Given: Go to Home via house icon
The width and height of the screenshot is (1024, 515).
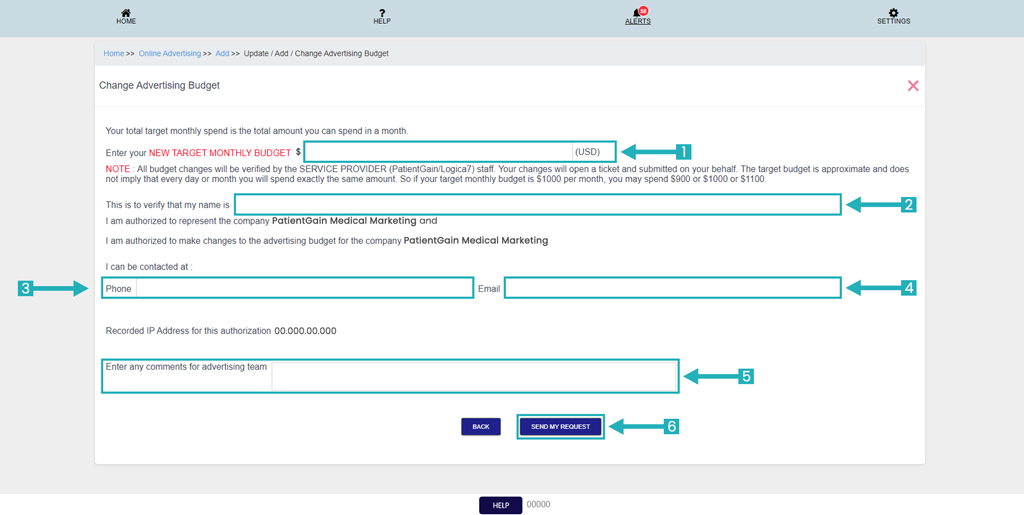Looking at the screenshot, I should pos(126,13).
